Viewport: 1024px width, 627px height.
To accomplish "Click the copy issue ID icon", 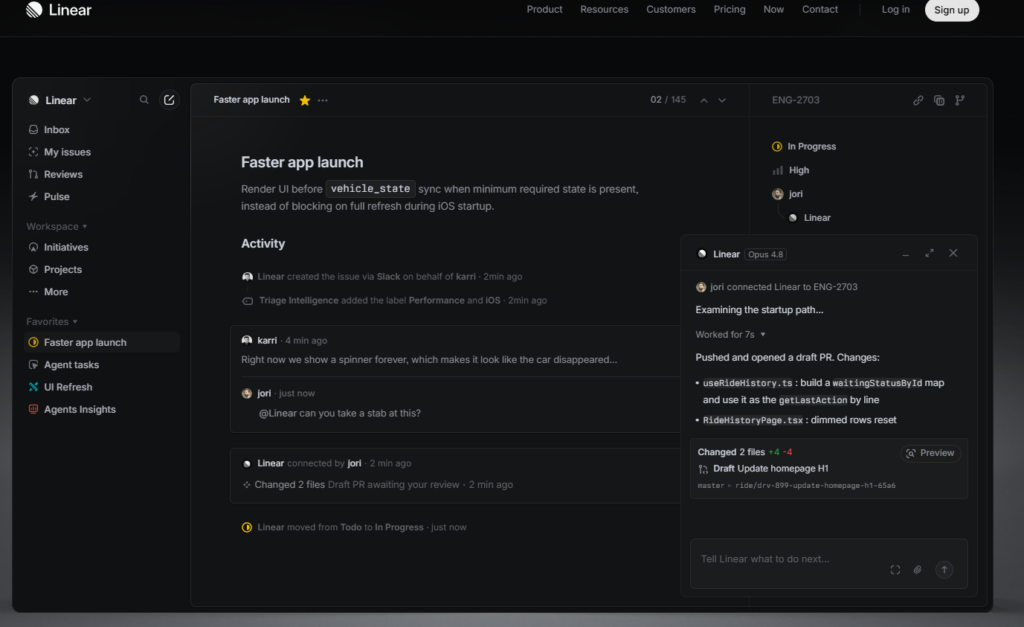I will (939, 101).
